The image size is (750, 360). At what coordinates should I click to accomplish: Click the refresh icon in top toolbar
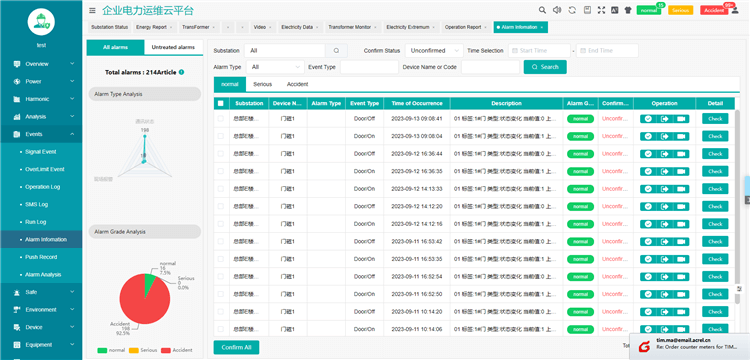click(572, 10)
